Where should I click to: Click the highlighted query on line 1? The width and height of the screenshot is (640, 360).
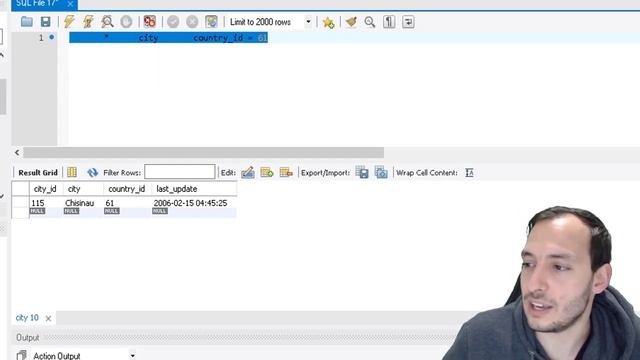pyautogui.click(x=168, y=38)
